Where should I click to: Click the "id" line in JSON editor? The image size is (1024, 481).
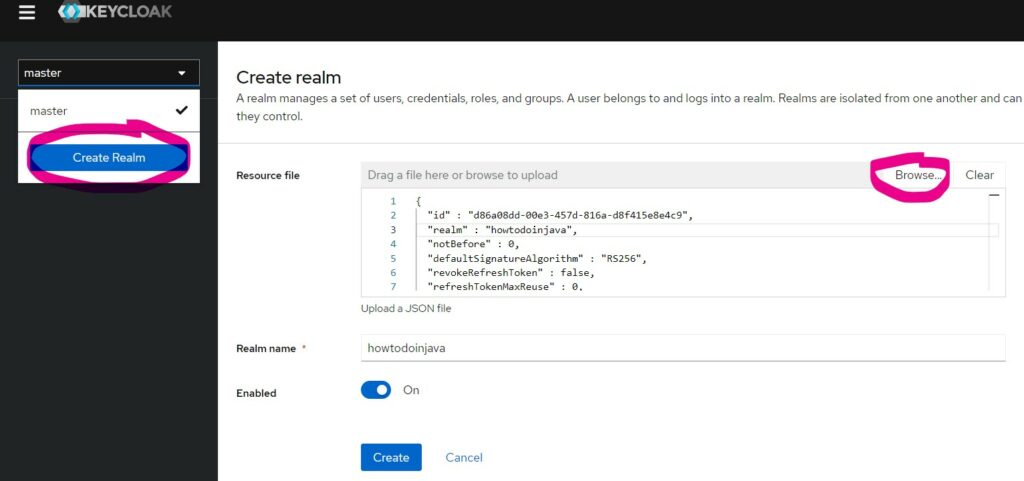[560, 215]
